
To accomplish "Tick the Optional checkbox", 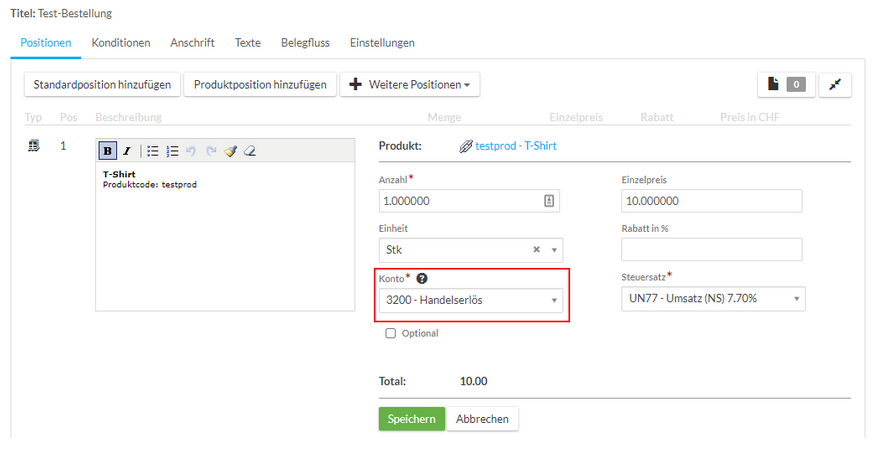I will [x=391, y=333].
